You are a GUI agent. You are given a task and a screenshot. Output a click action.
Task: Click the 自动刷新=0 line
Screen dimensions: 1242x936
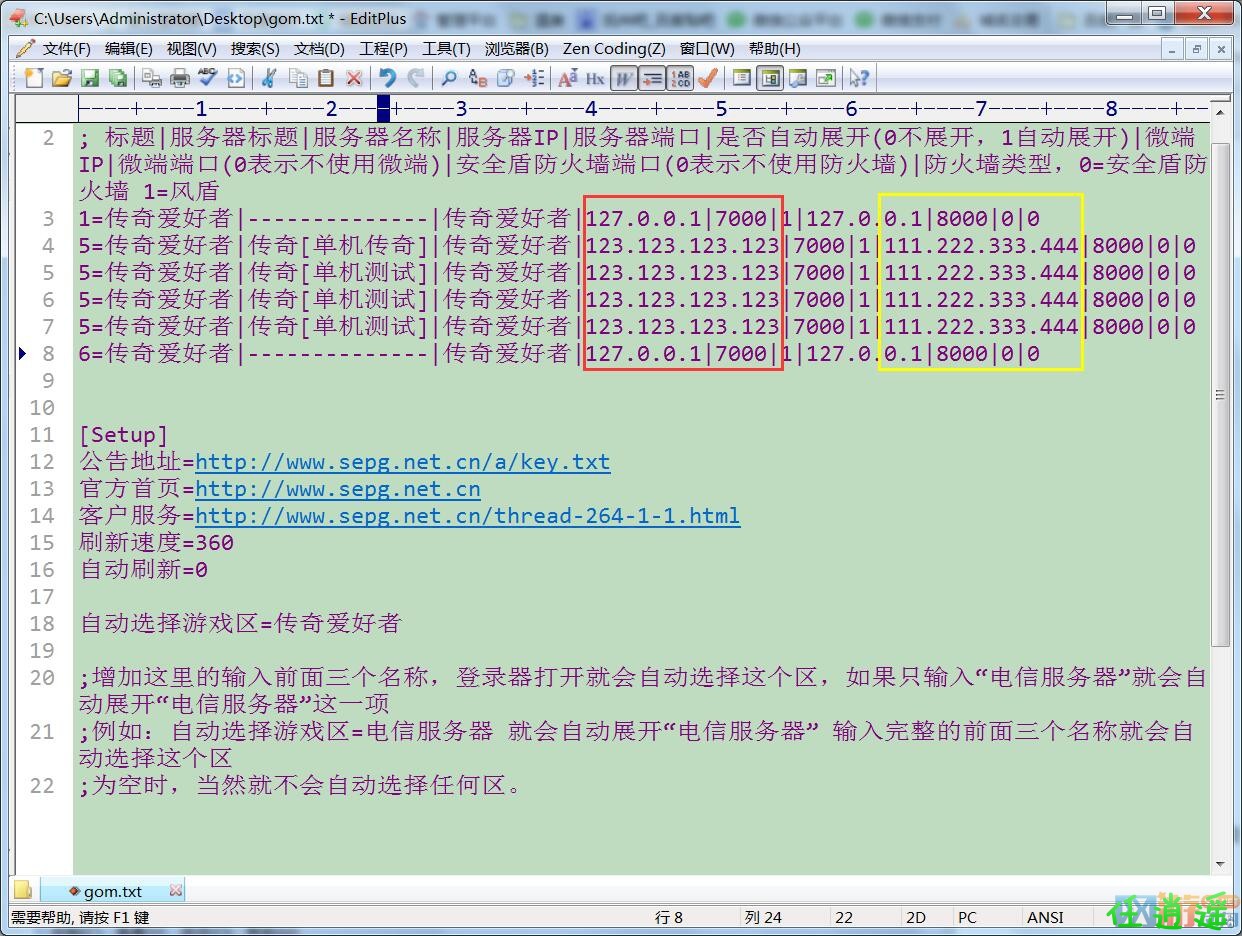coord(143,570)
